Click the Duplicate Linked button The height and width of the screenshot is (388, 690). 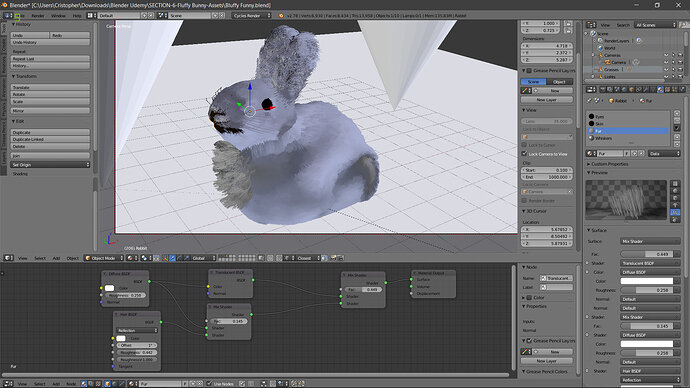(50, 139)
